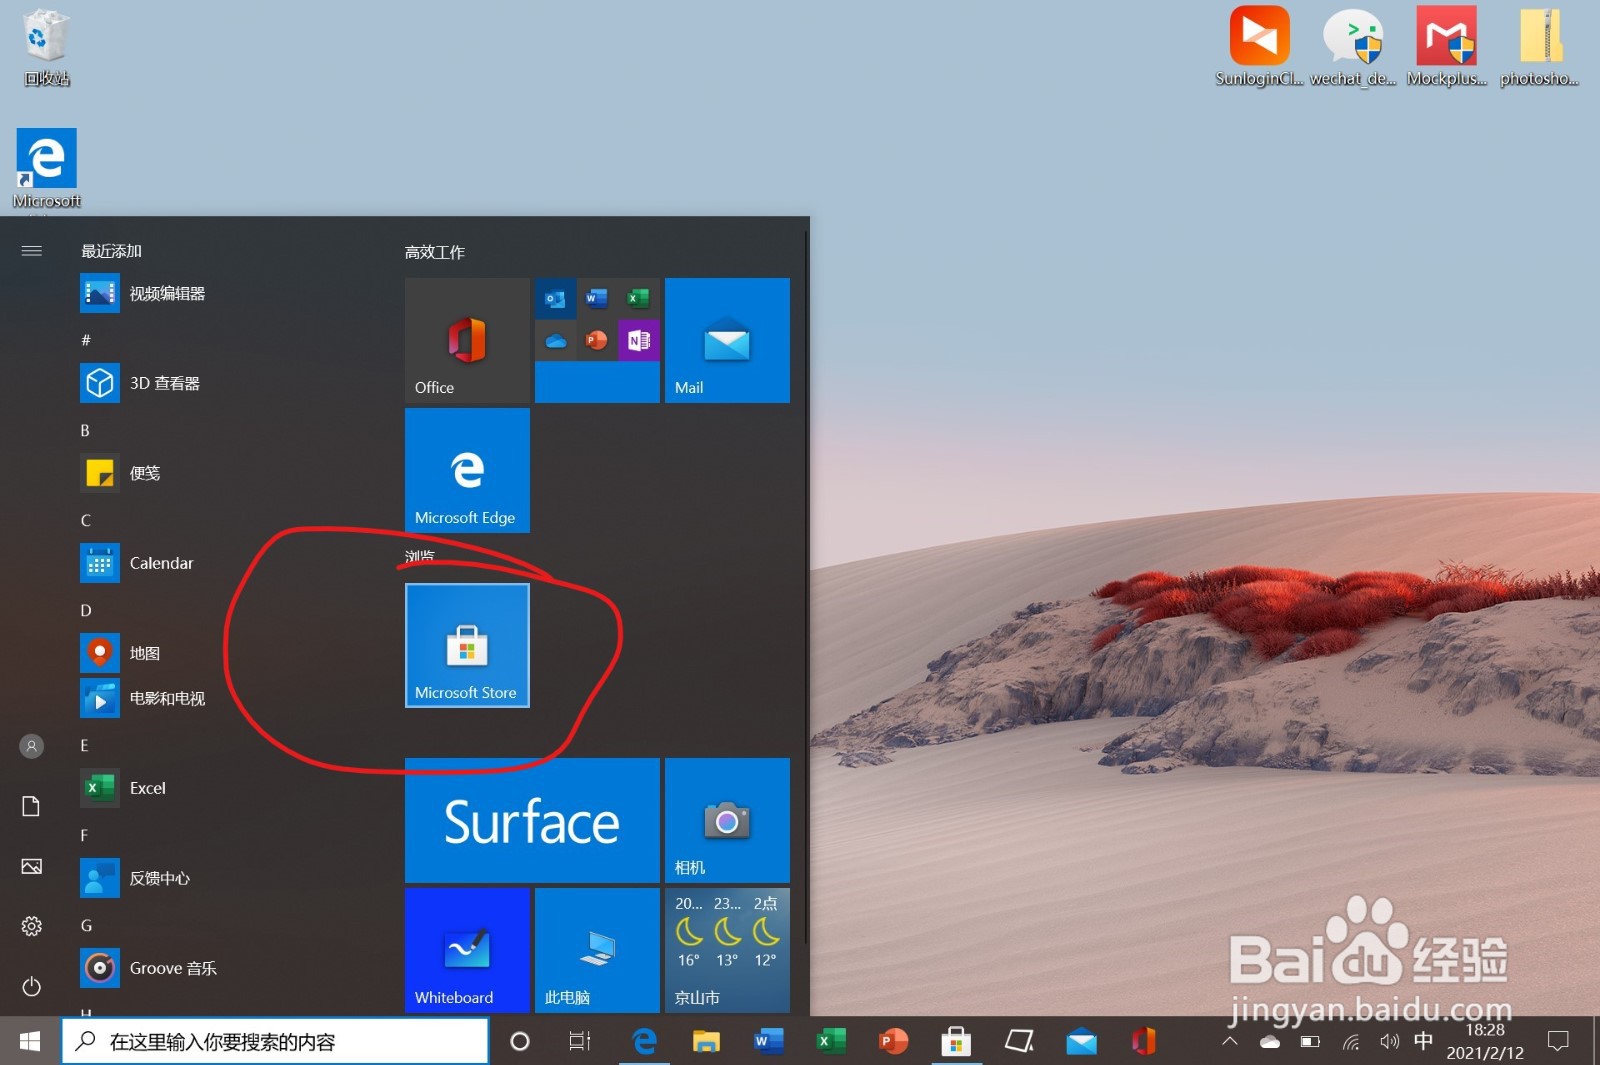Viewport: 1600px width, 1065px height.
Task: Open the 便笺 sticky notes app
Action: (120, 473)
